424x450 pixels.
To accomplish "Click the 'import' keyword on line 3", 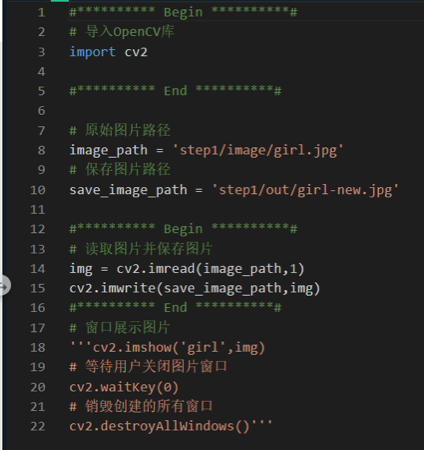I will click(92, 52).
